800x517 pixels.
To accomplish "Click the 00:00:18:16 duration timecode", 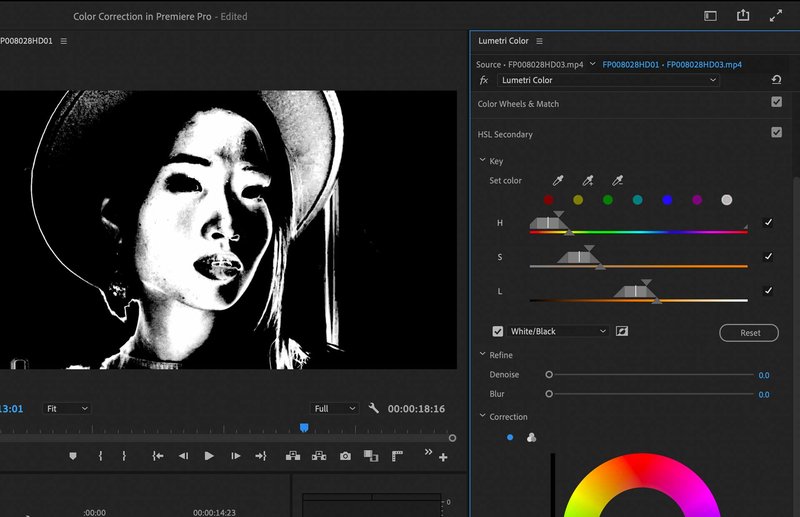I will coord(416,409).
